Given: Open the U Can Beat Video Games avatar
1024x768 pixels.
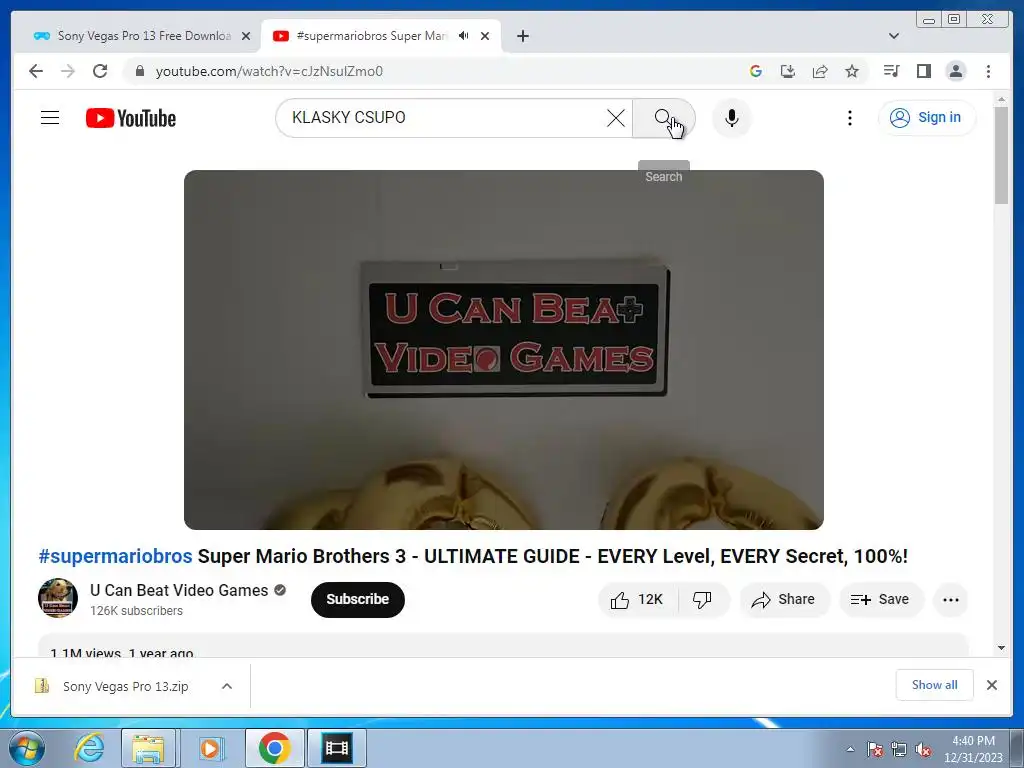Looking at the screenshot, I should [x=58, y=598].
